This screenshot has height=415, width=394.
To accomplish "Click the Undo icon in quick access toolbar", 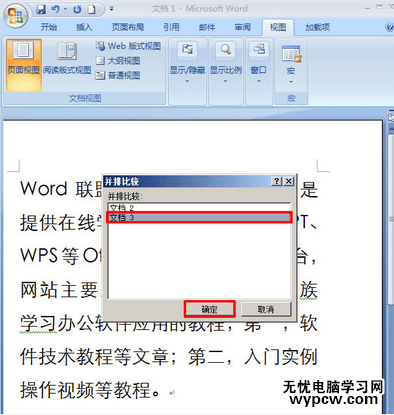I will click(x=55, y=9).
